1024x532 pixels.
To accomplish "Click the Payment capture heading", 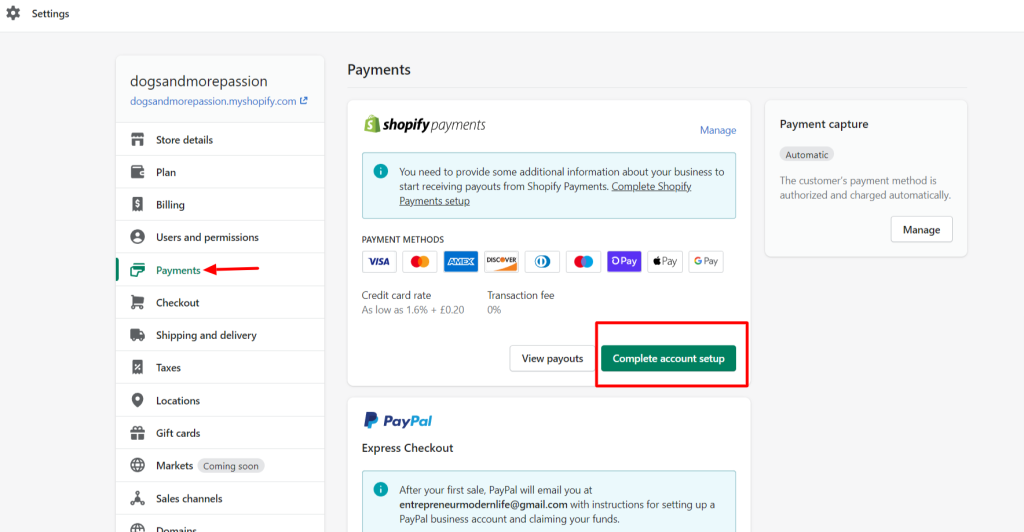I will (x=824, y=124).
